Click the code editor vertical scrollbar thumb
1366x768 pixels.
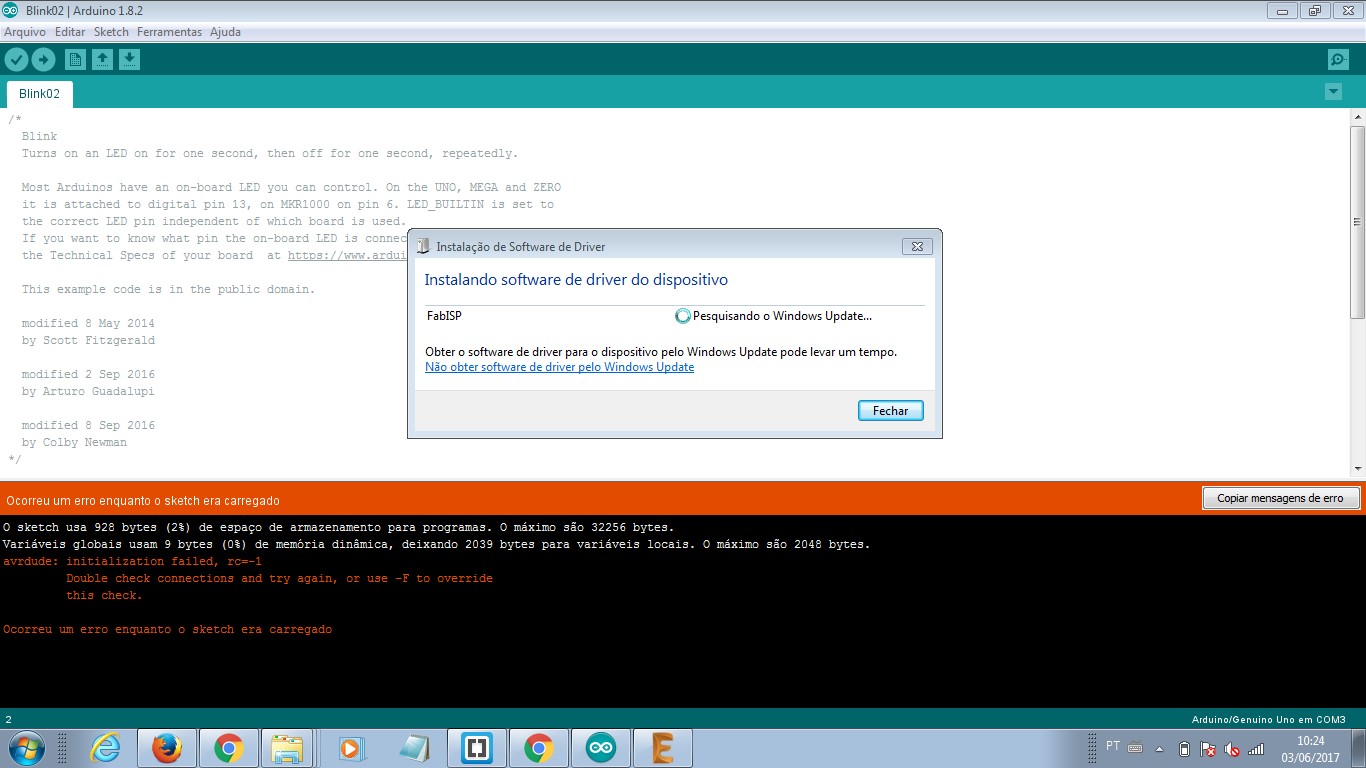[x=1357, y=222]
